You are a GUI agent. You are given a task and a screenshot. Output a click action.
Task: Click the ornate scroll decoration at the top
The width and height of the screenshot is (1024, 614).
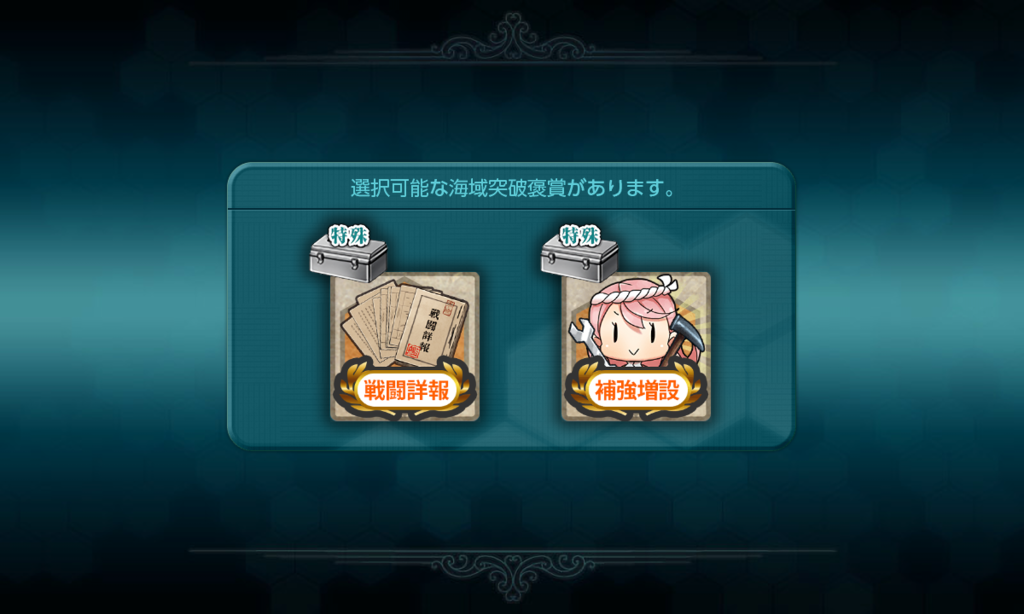point(513,39)
